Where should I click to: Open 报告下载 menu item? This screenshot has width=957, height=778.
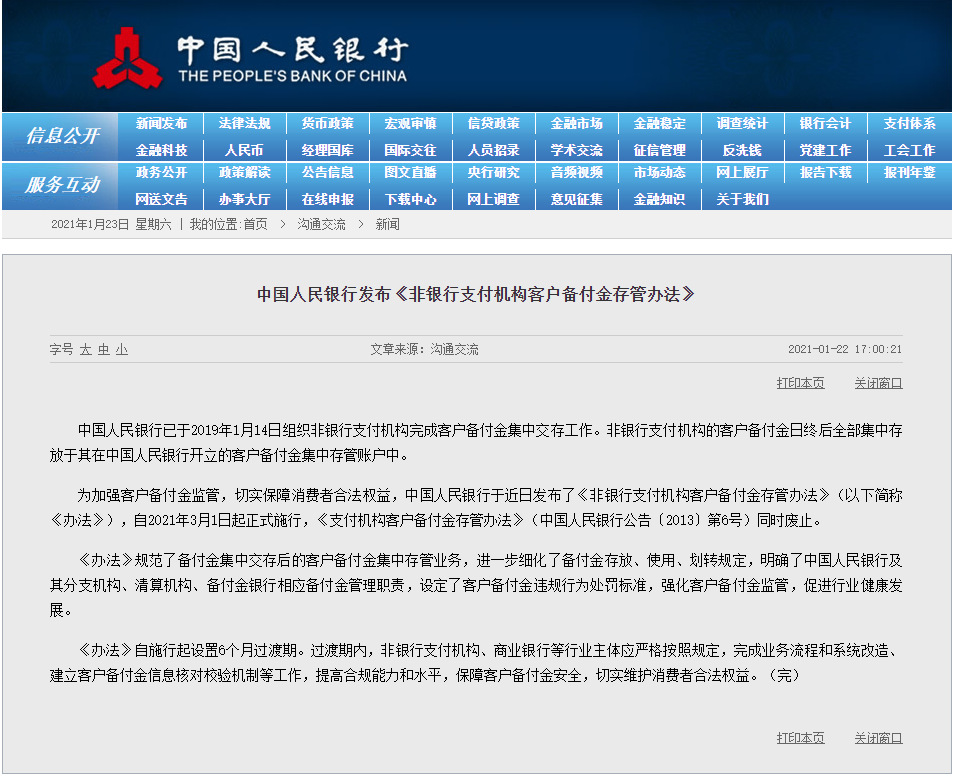(826, 173)
